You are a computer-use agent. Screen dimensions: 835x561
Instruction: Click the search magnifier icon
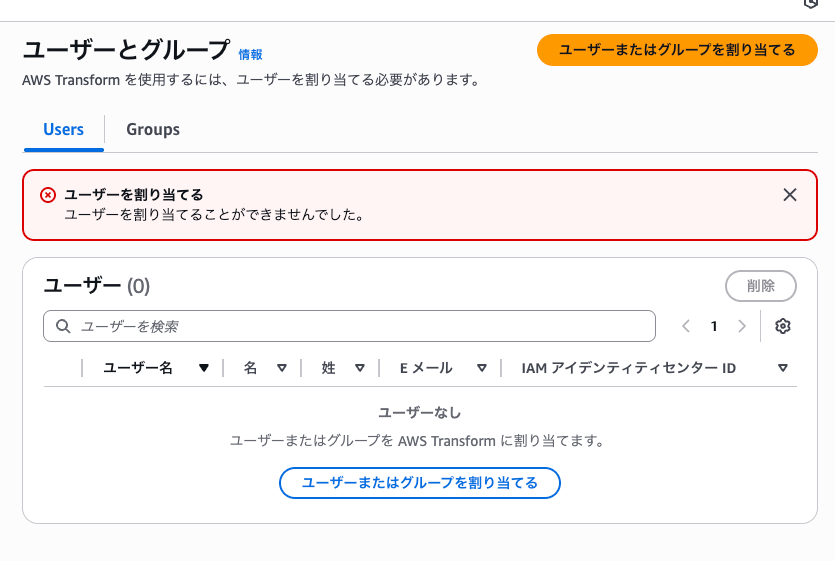point(63,326)
